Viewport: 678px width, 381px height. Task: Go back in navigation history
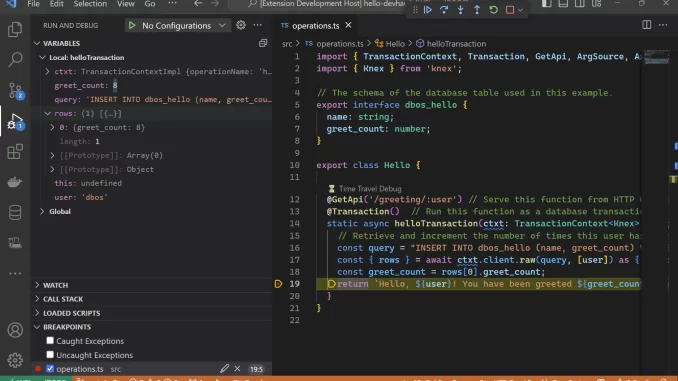[198, 4]
